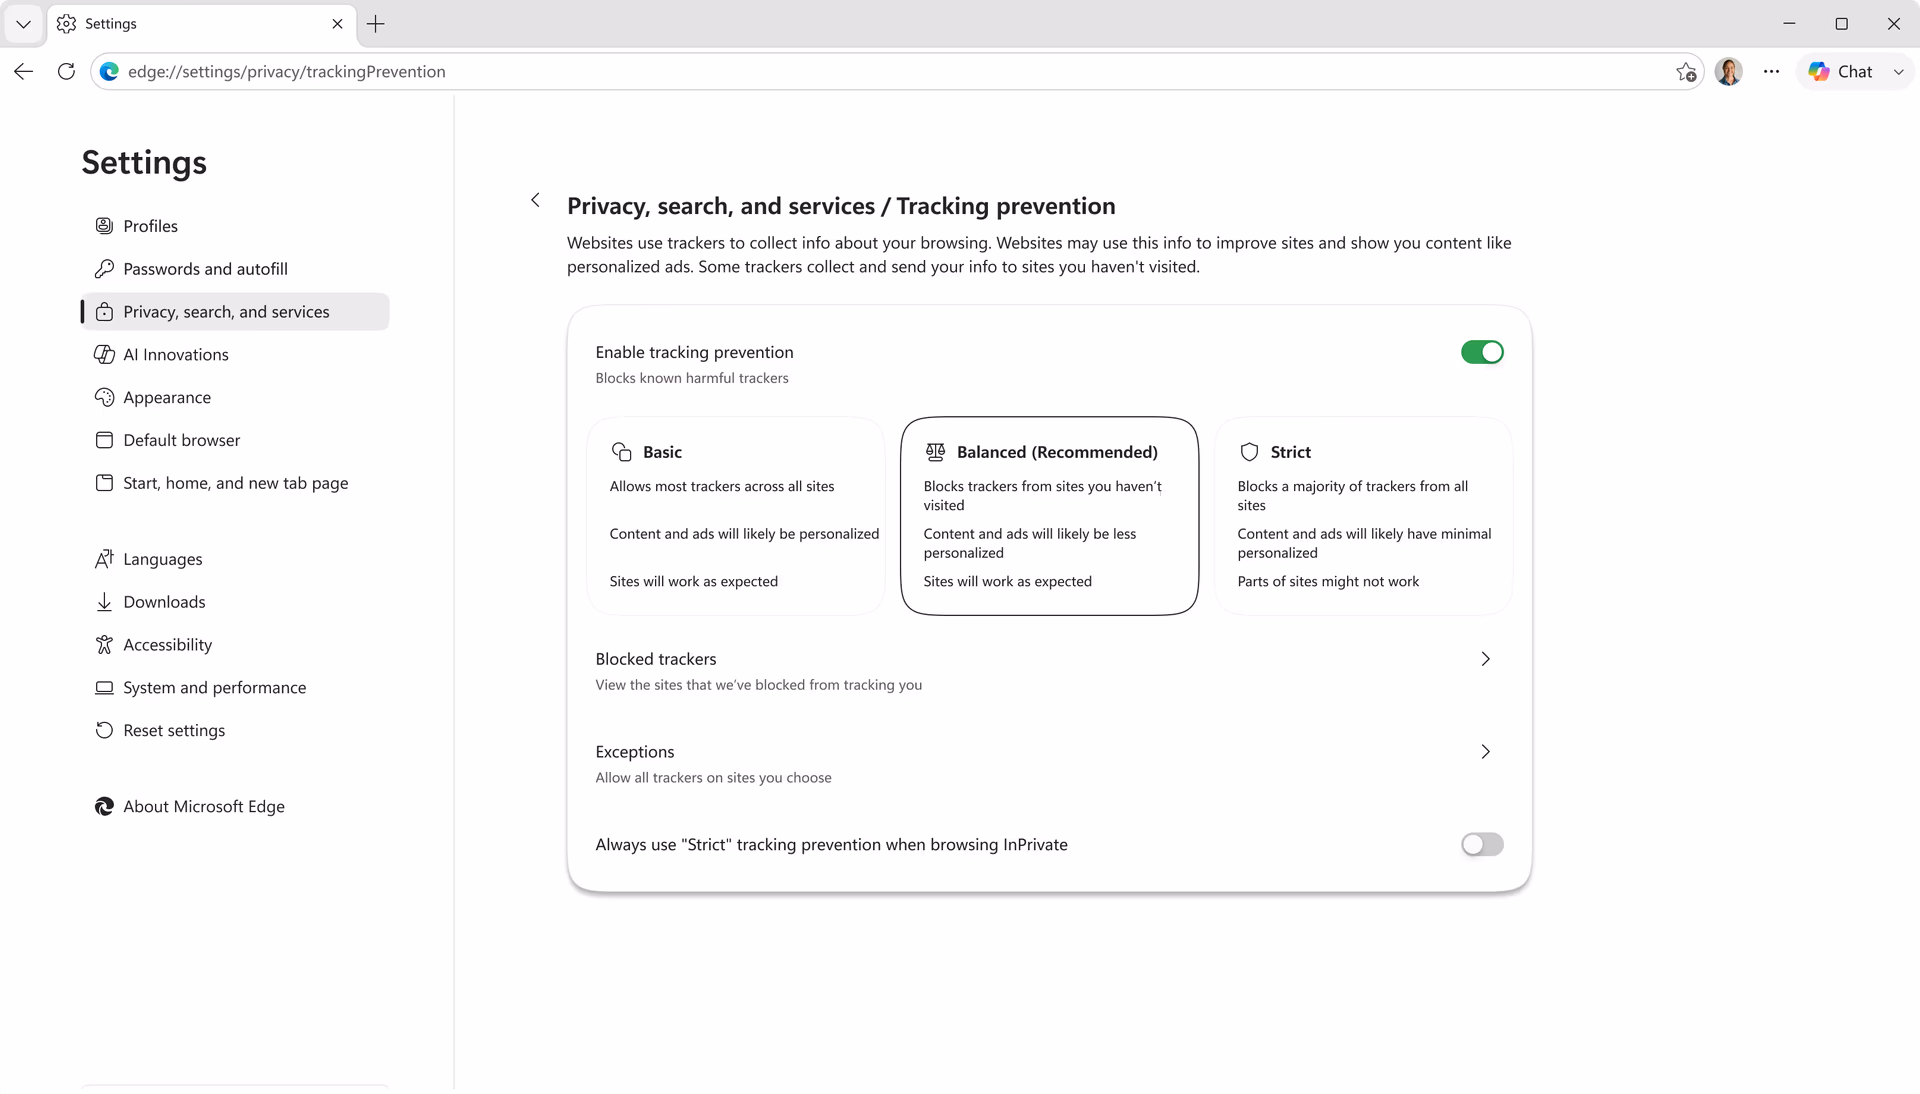Click the Reset settings circular arrow icon

coord(104,731)
